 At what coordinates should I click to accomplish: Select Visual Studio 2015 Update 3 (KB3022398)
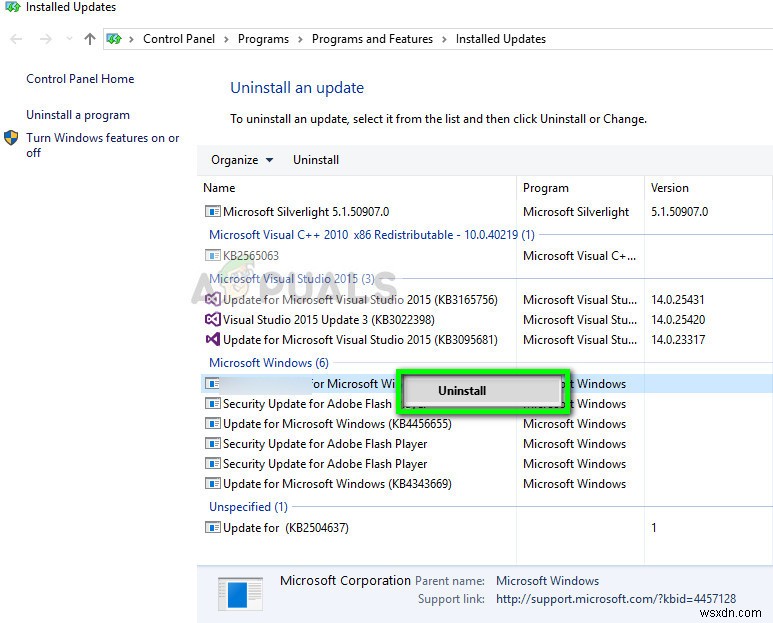point(328,320)
